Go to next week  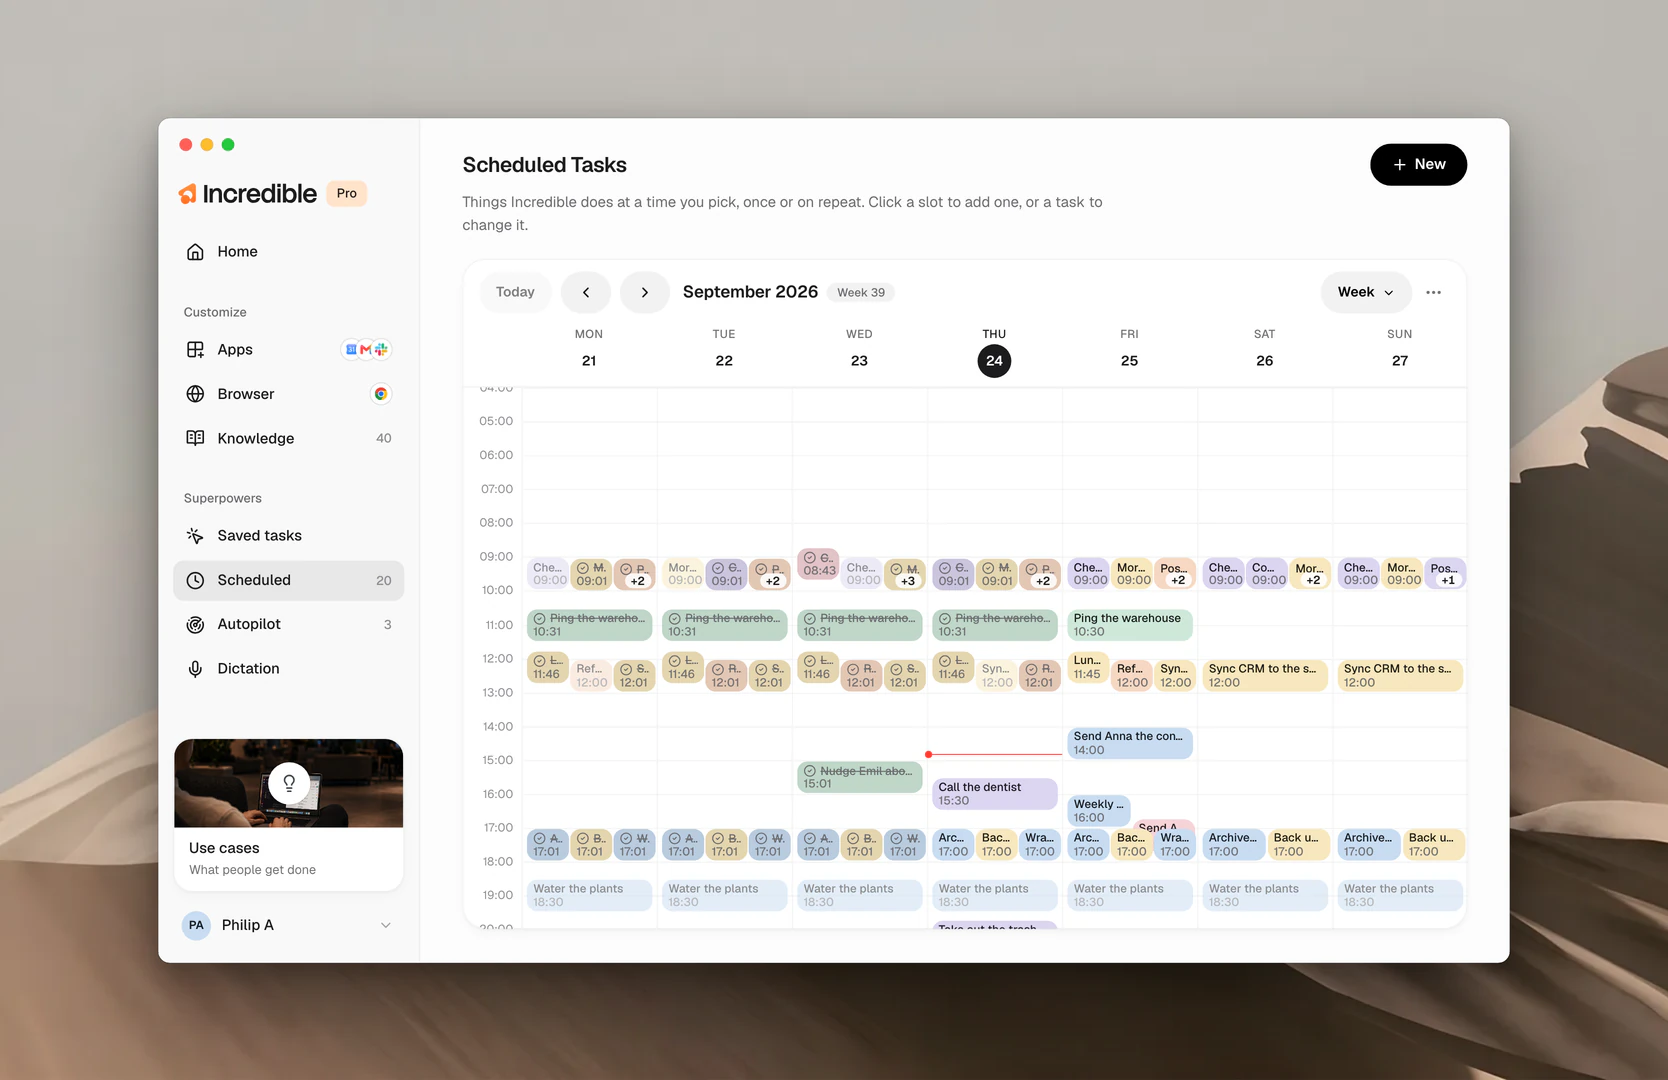[x=645, y=292]
